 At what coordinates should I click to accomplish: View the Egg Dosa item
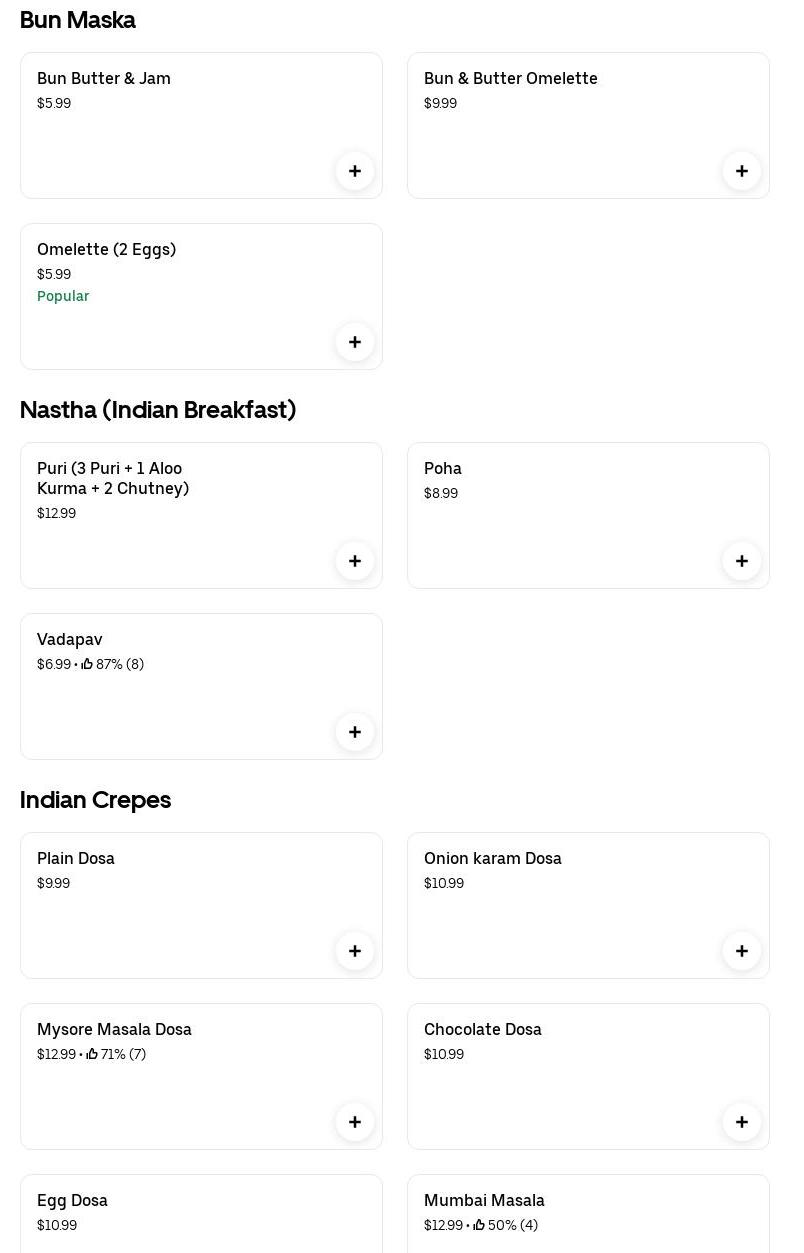click(x=72, y=1201)
